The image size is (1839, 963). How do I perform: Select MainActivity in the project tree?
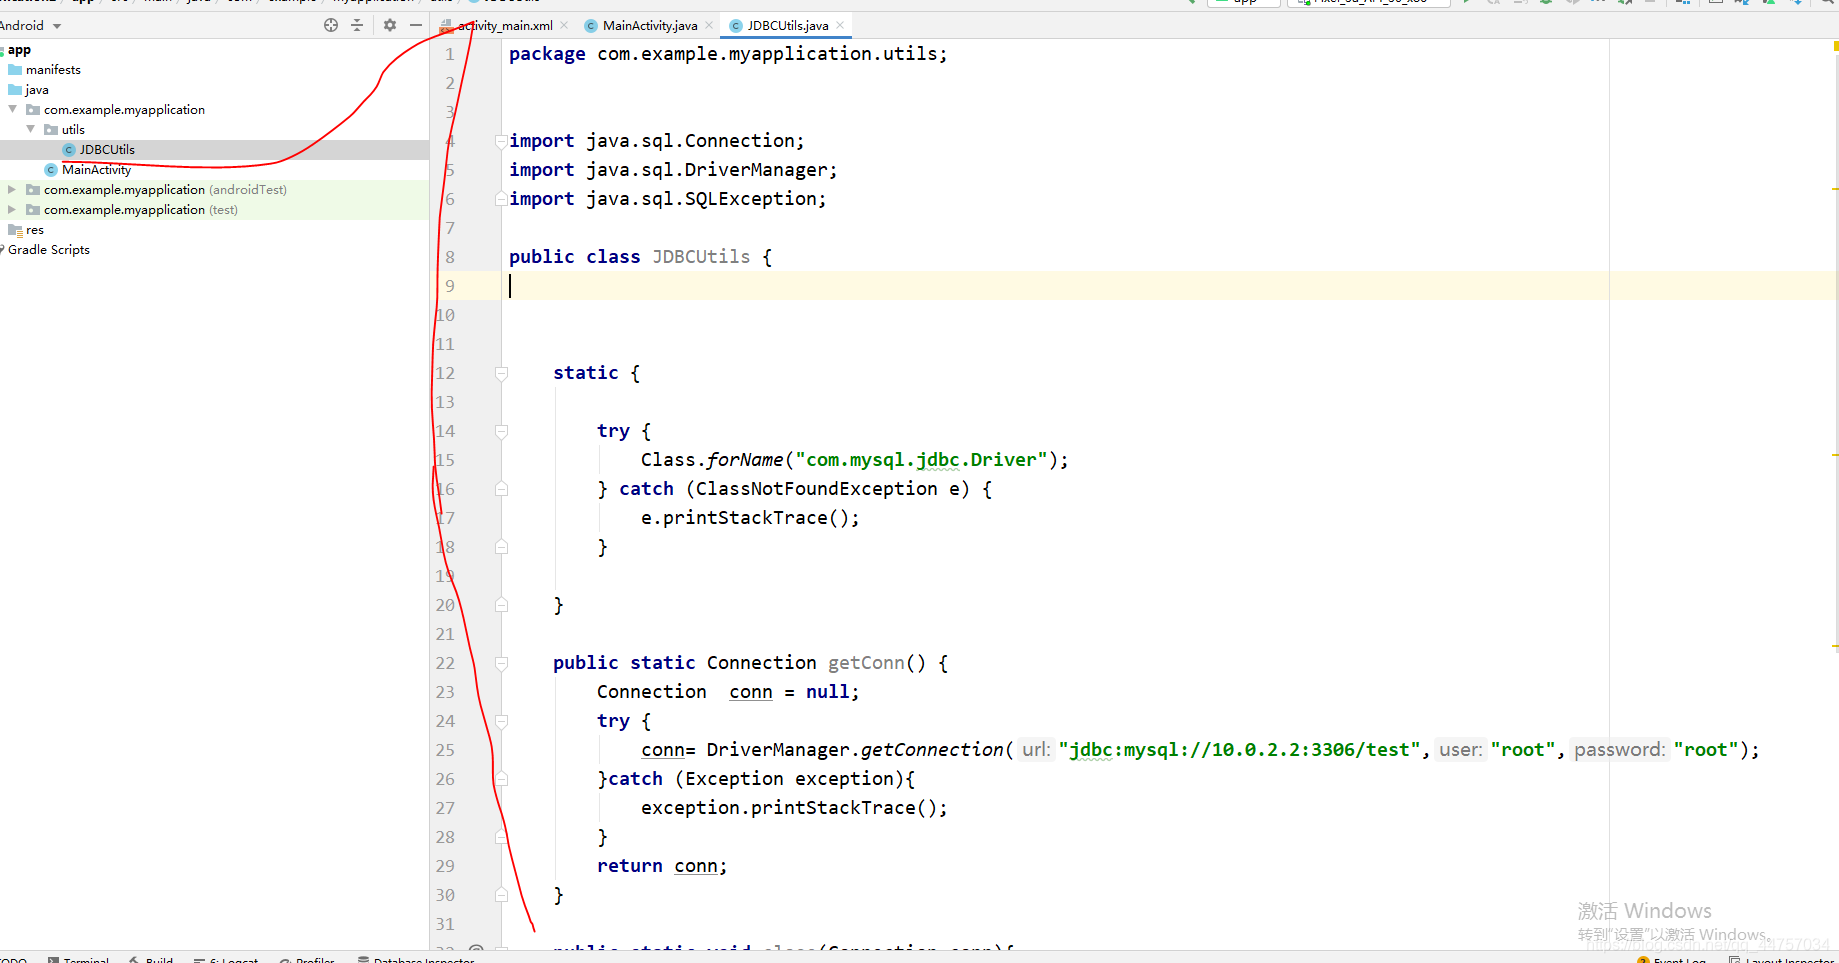point(97,169)
